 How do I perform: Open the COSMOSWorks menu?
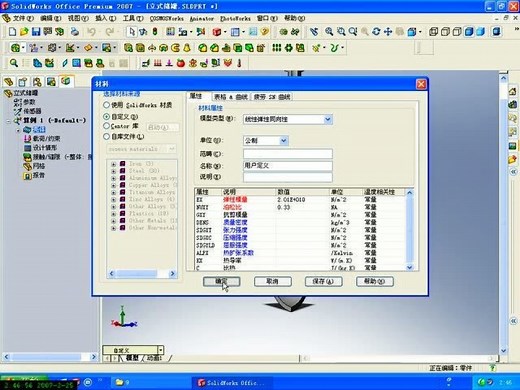tap(167, 19)
